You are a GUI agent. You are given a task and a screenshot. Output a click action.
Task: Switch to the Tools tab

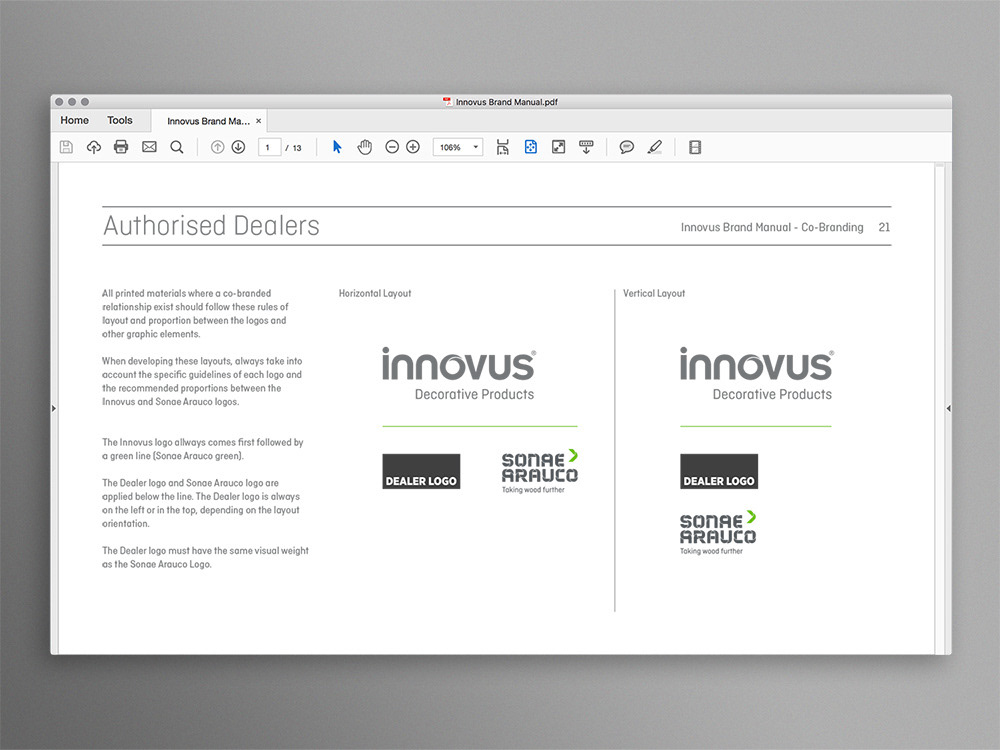[x=120, y=120]
